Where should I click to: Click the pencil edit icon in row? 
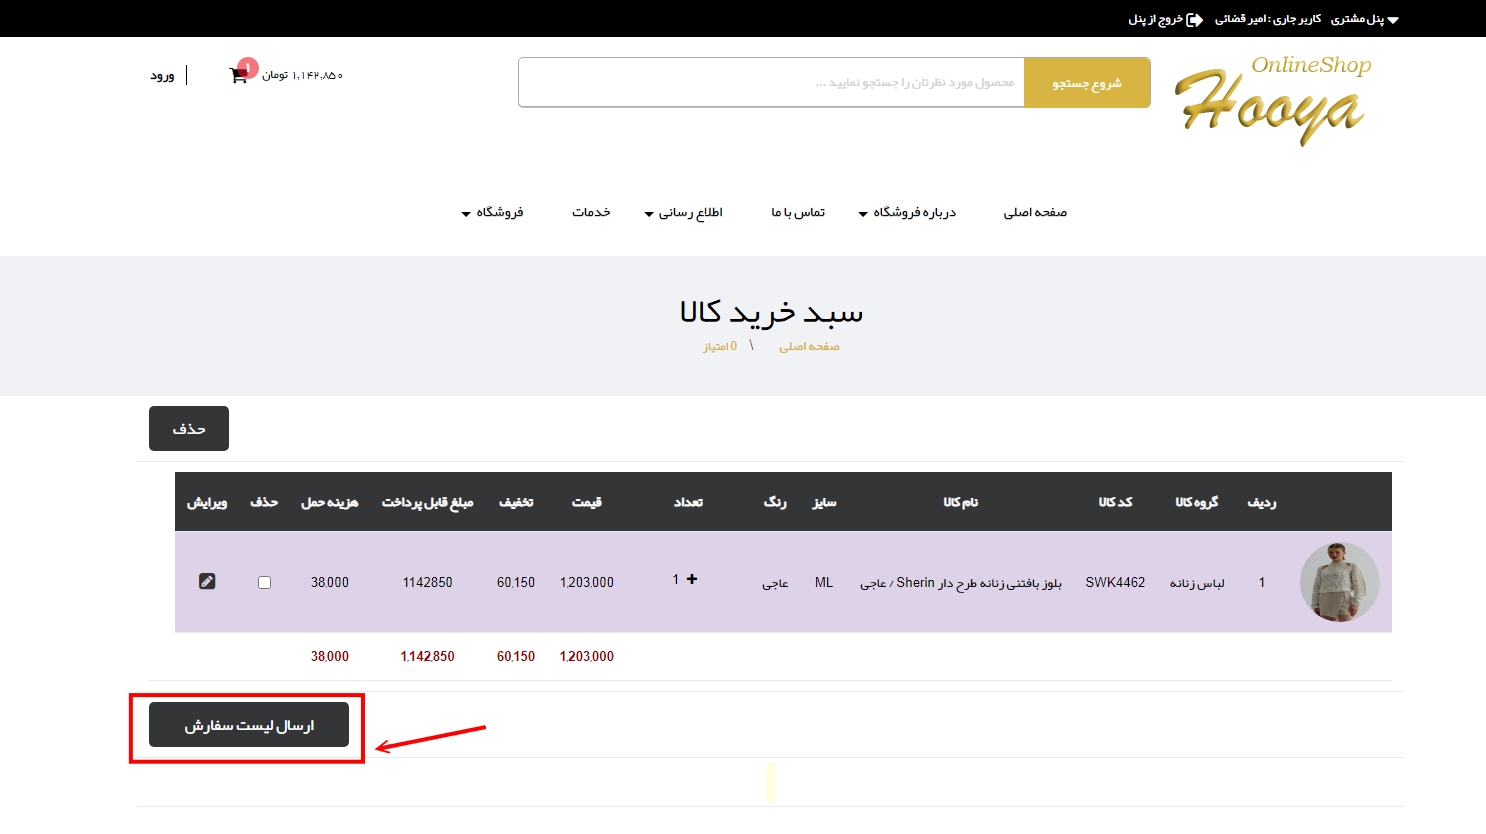point(207,581)
